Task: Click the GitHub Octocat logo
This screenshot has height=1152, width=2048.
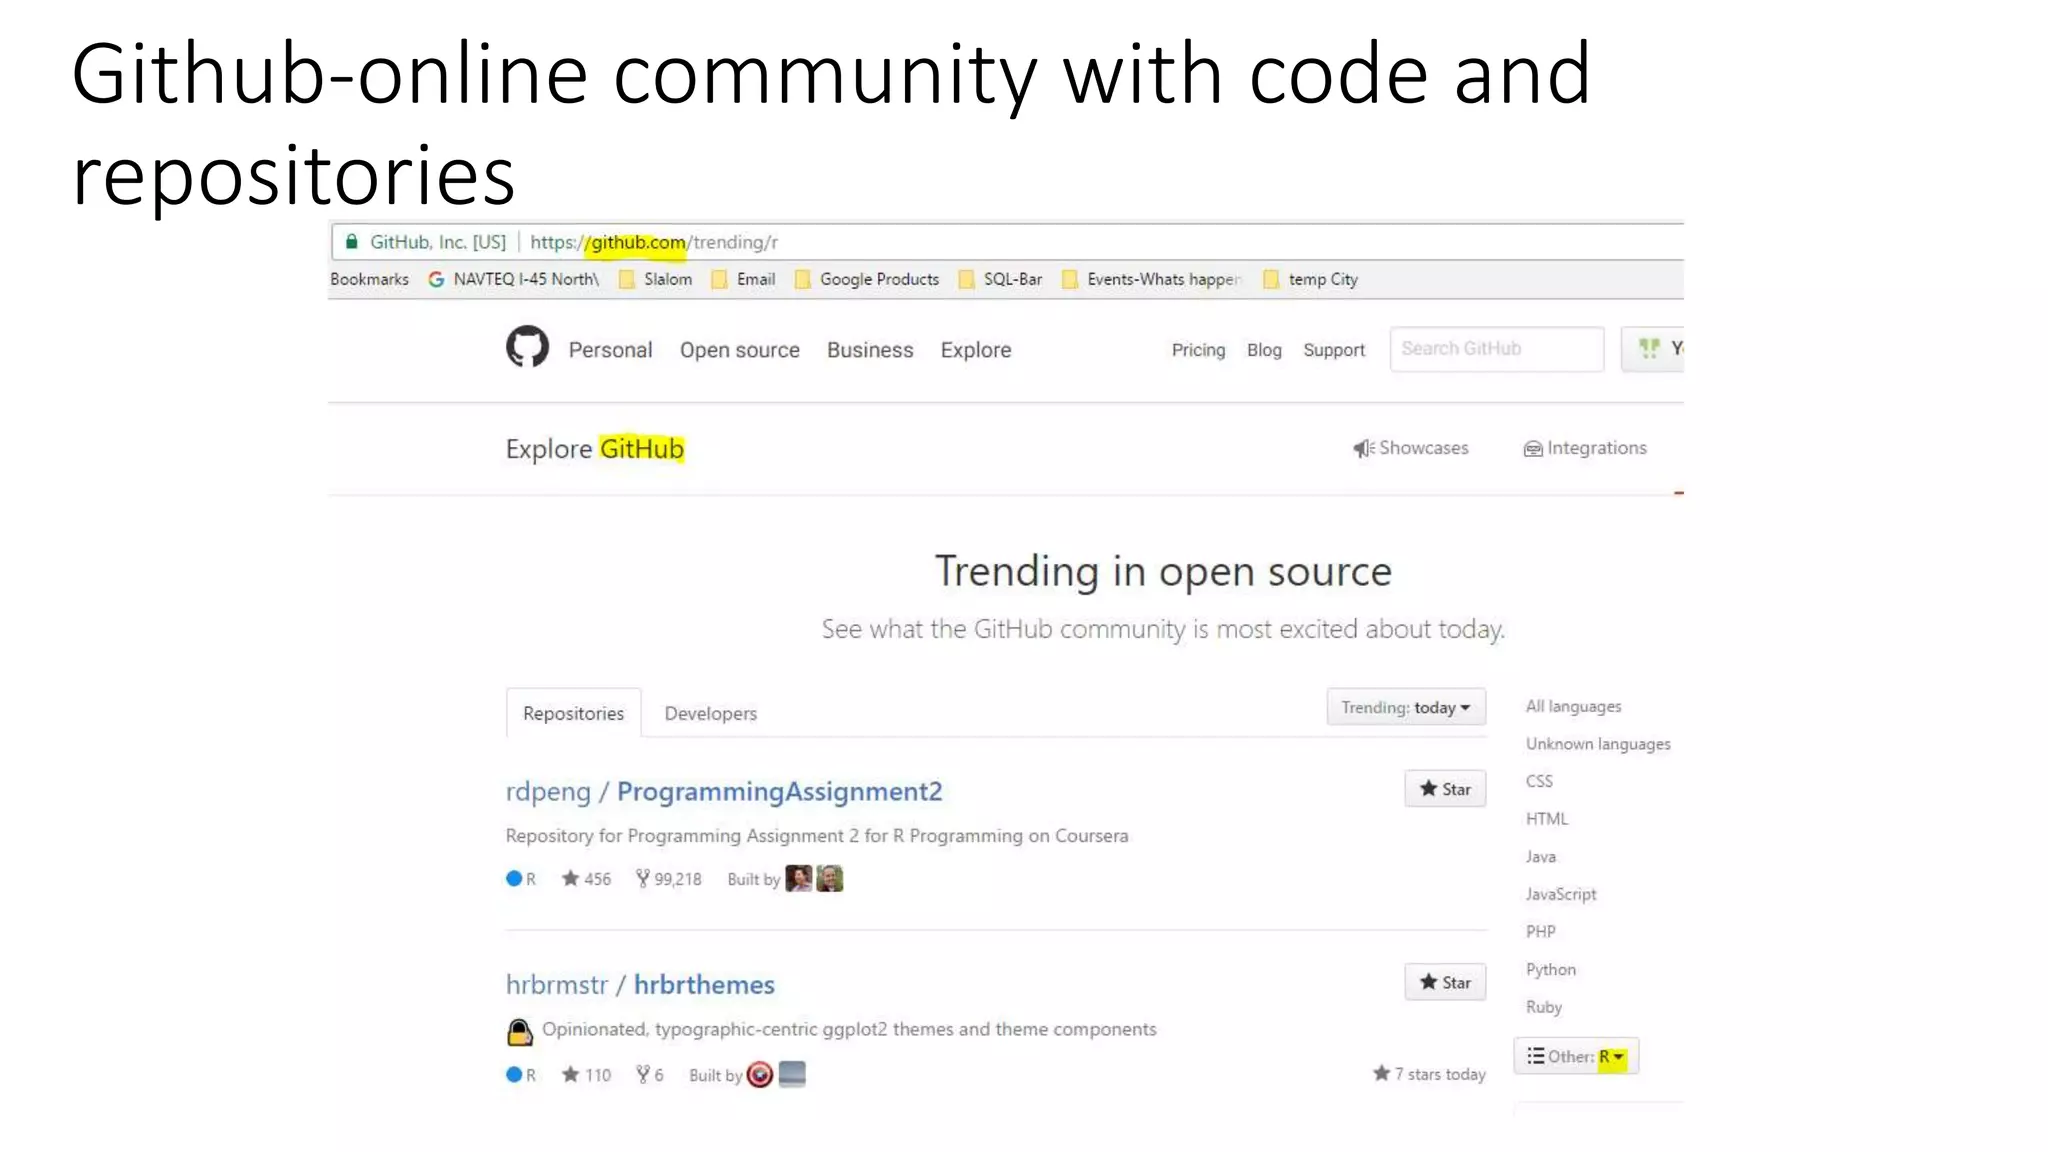Action: (527, 347)
